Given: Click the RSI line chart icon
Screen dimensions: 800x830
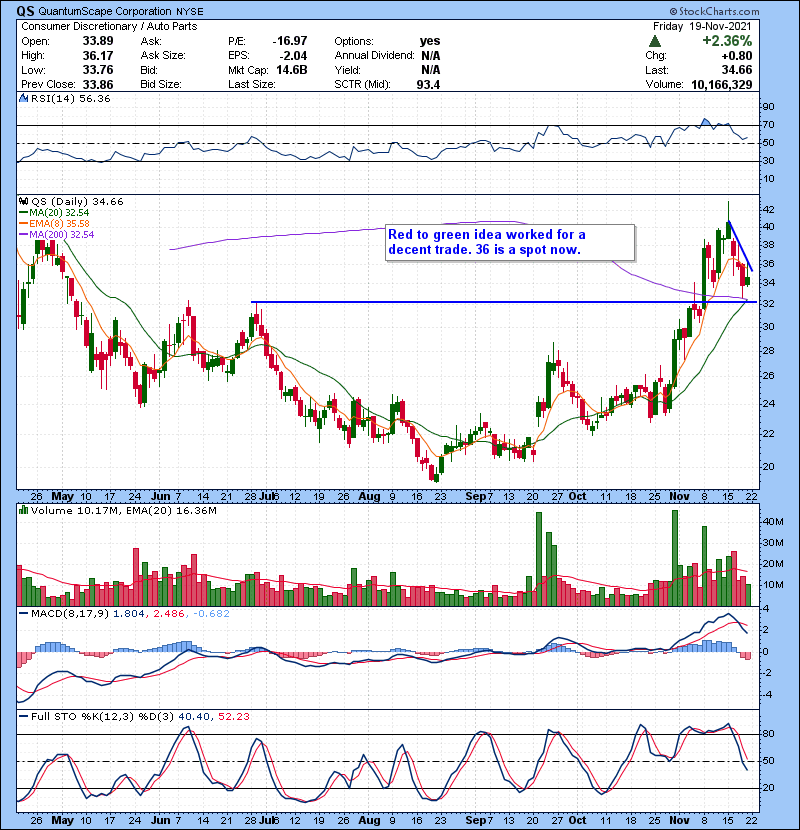Looking at the screenshot, I should [23, 98].
